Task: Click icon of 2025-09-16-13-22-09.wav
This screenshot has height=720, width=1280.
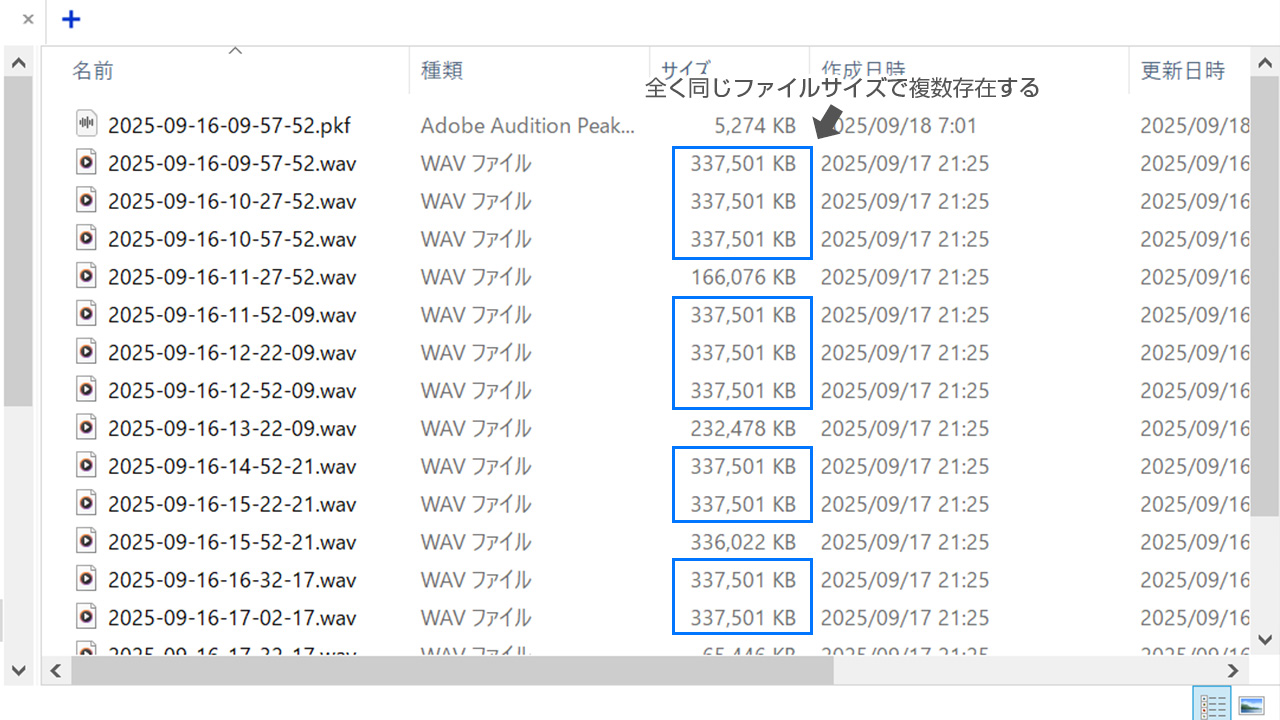Action: (x=87, y=428)
